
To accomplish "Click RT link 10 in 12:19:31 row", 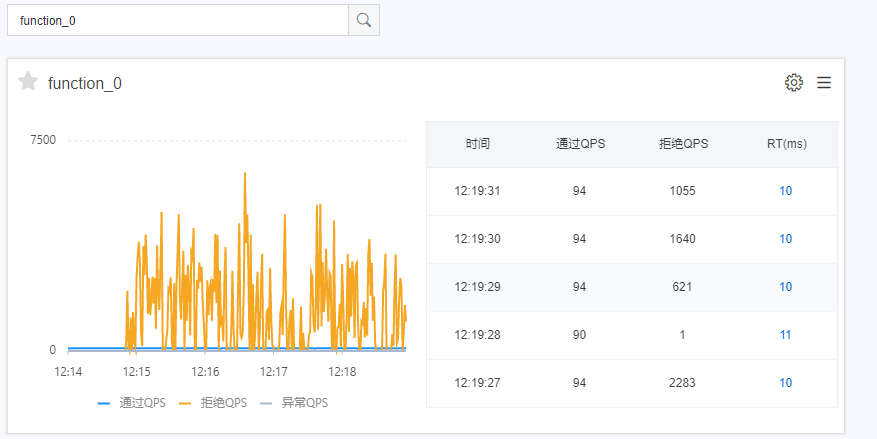I will click(x=785, y=191).
